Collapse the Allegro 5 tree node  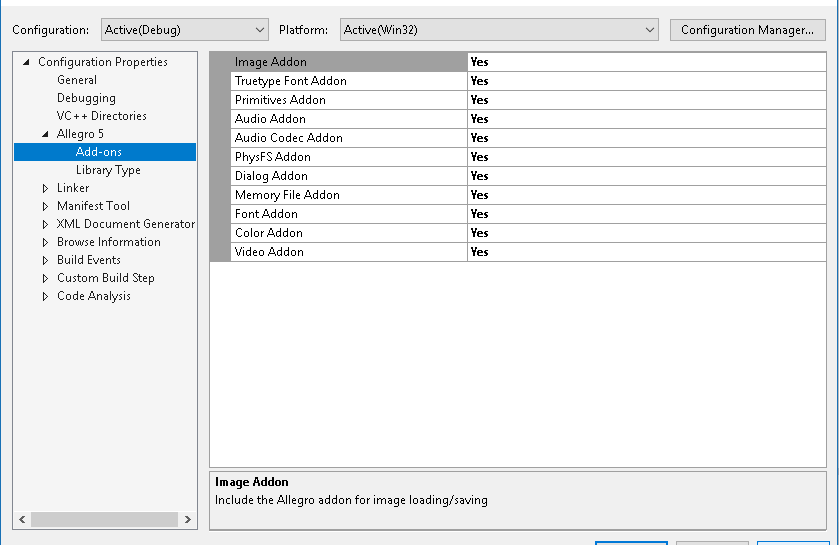(x=45, y=134)
